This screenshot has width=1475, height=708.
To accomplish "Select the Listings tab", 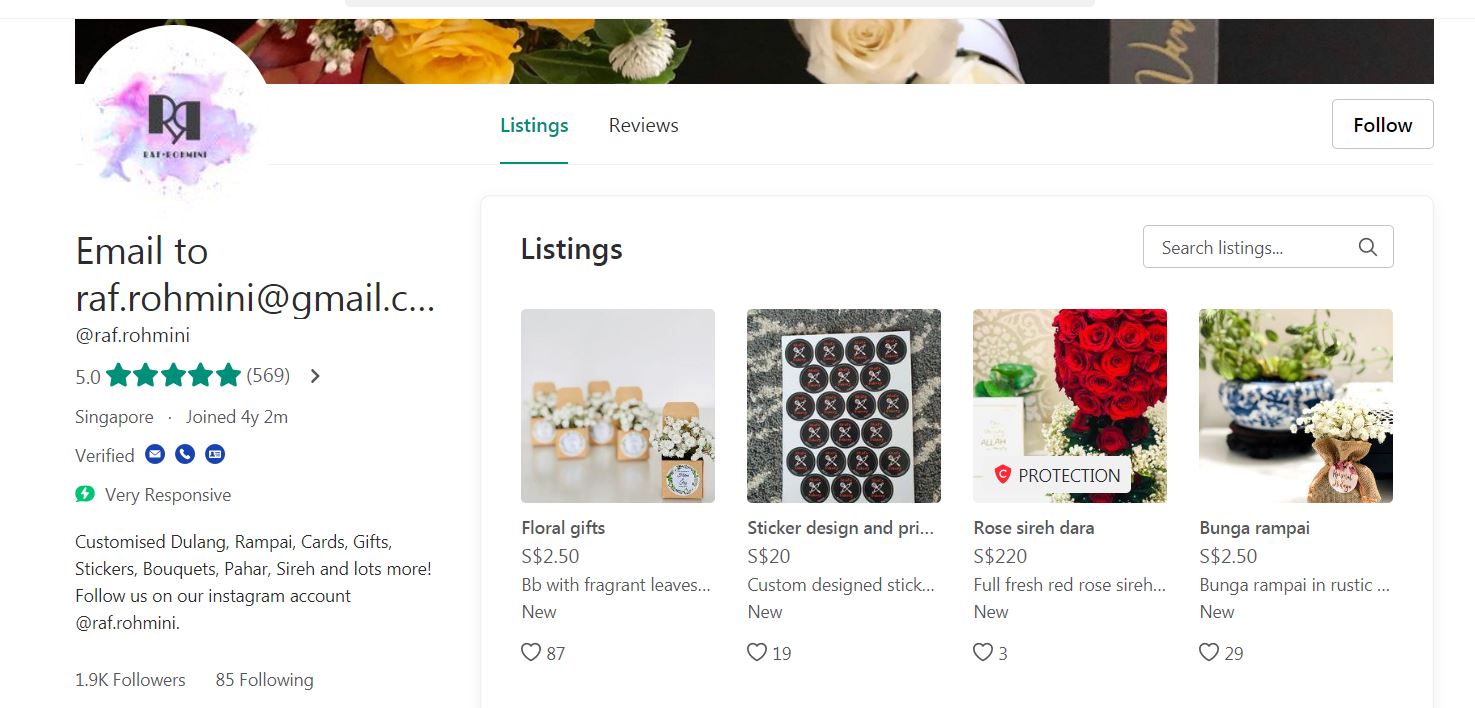I will [x=534, y=125].
